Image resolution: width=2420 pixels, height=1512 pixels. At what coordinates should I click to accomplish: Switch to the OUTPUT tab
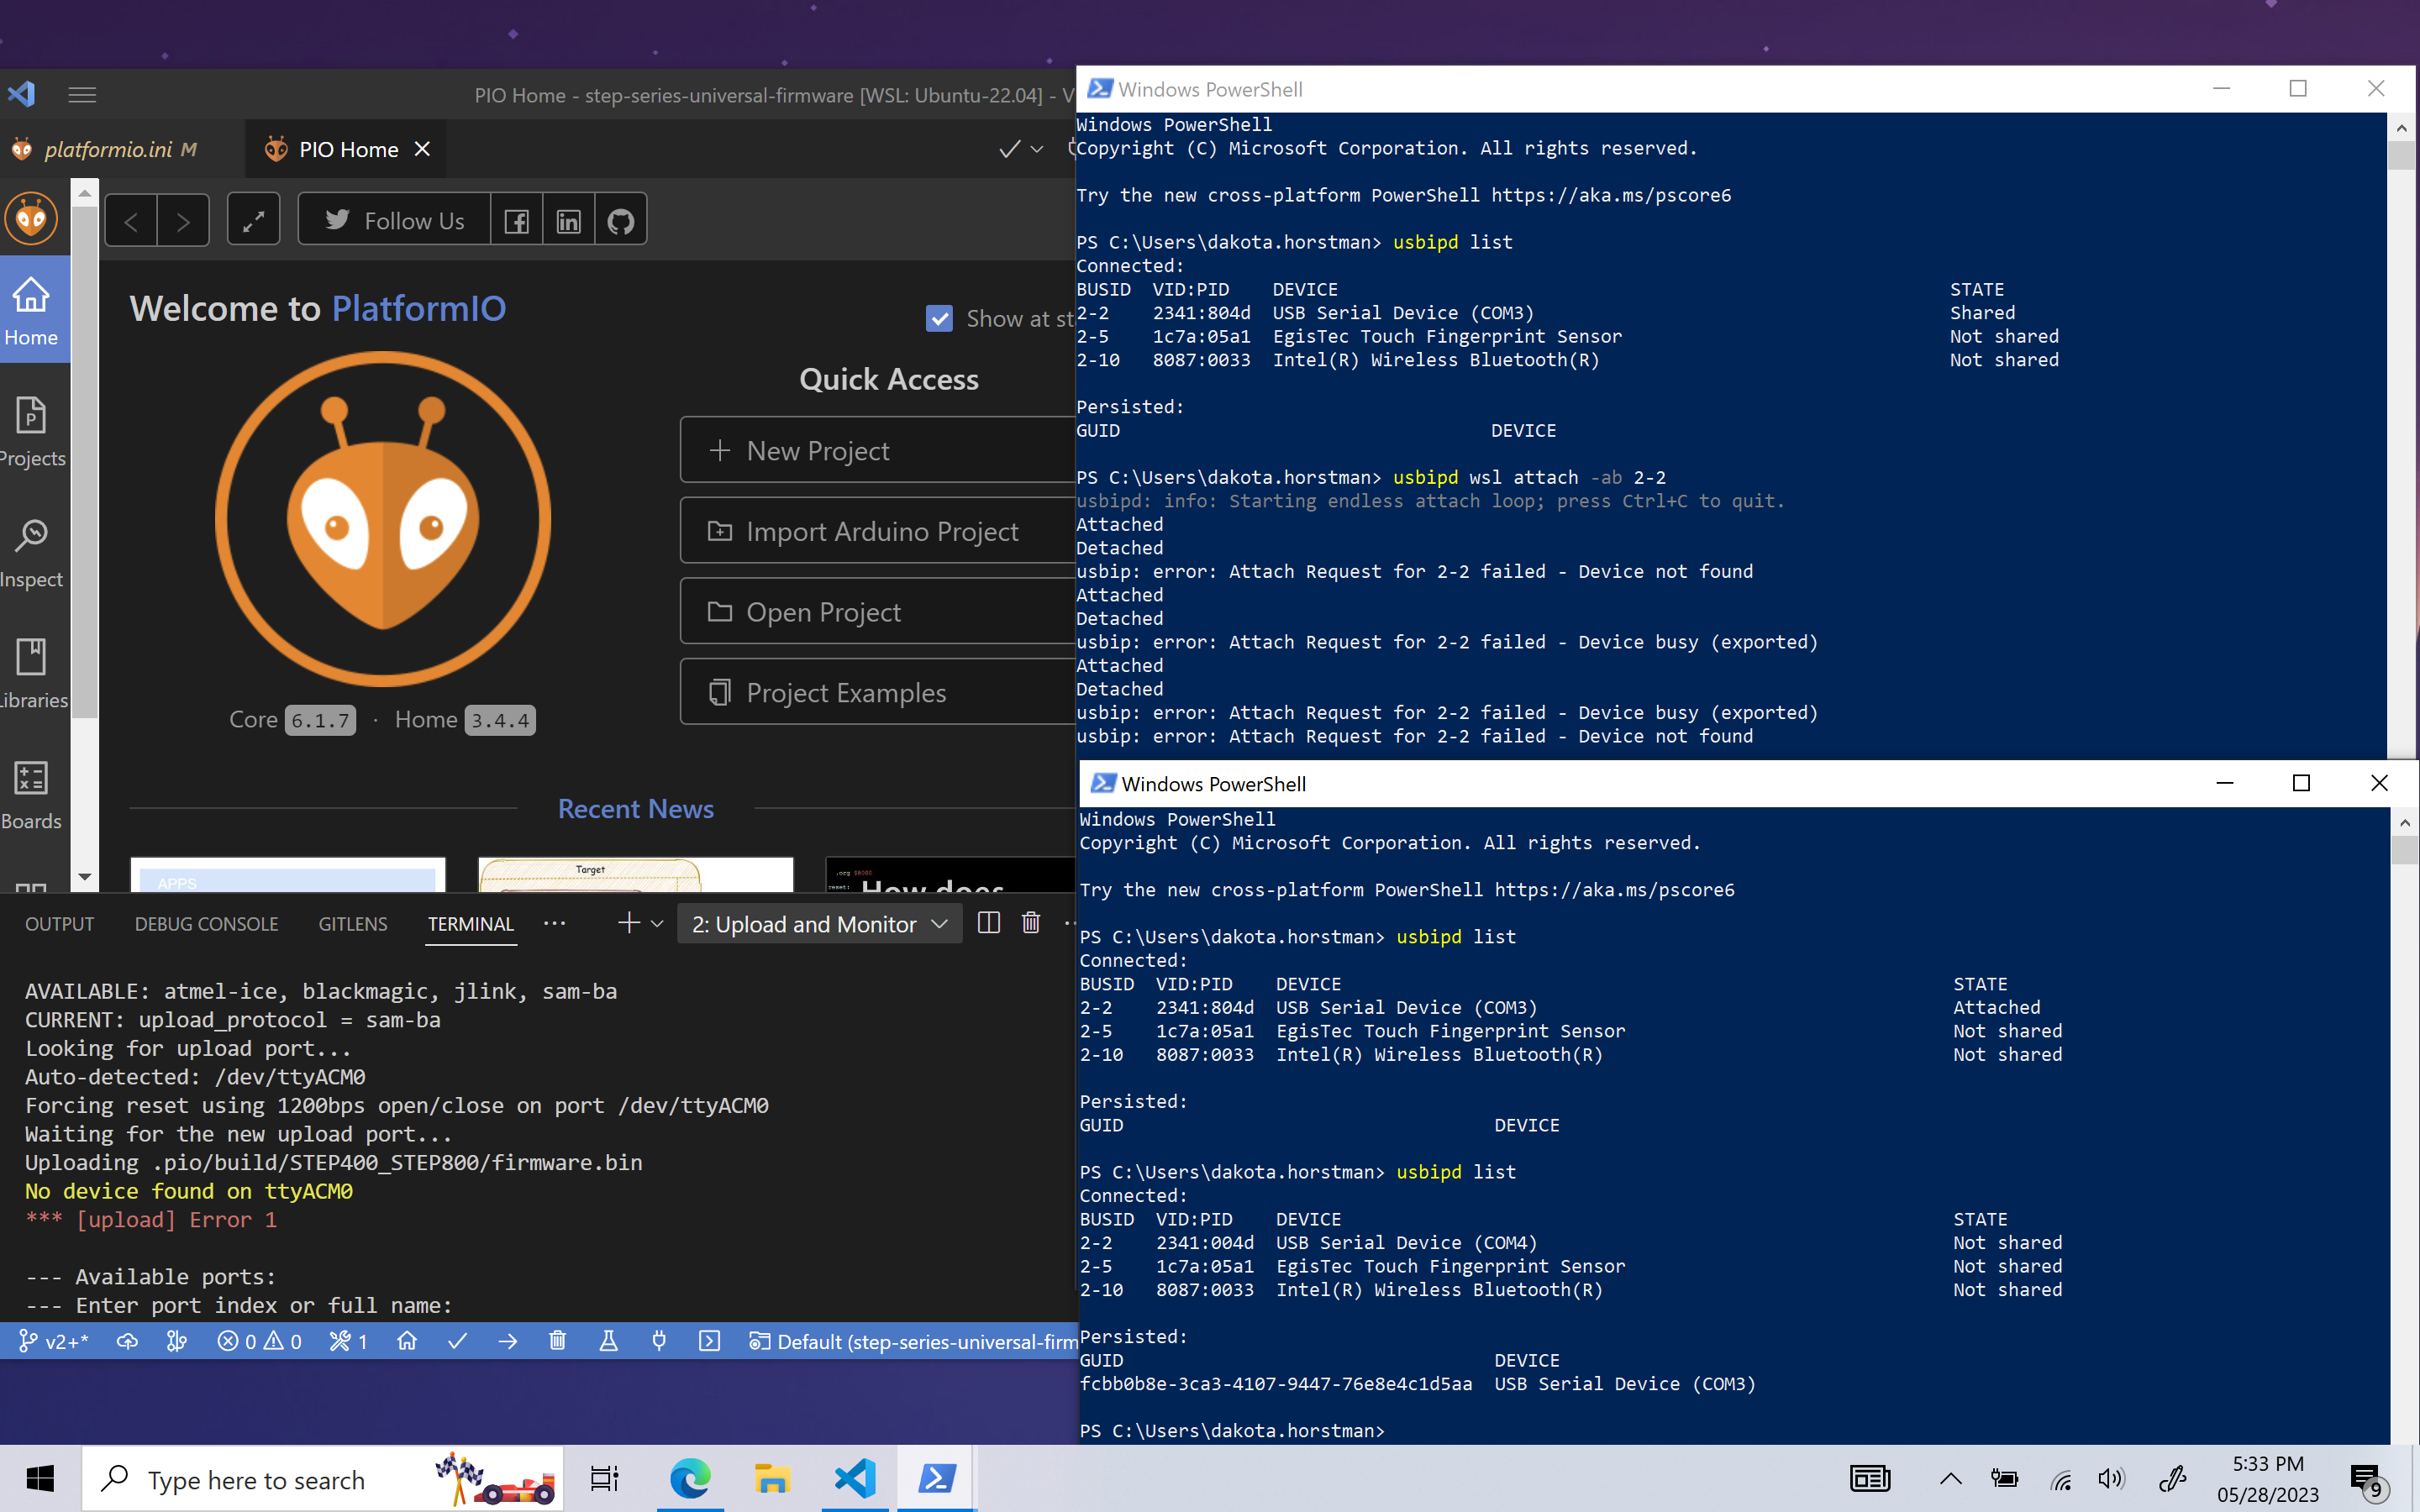click(x=59, y=923)
